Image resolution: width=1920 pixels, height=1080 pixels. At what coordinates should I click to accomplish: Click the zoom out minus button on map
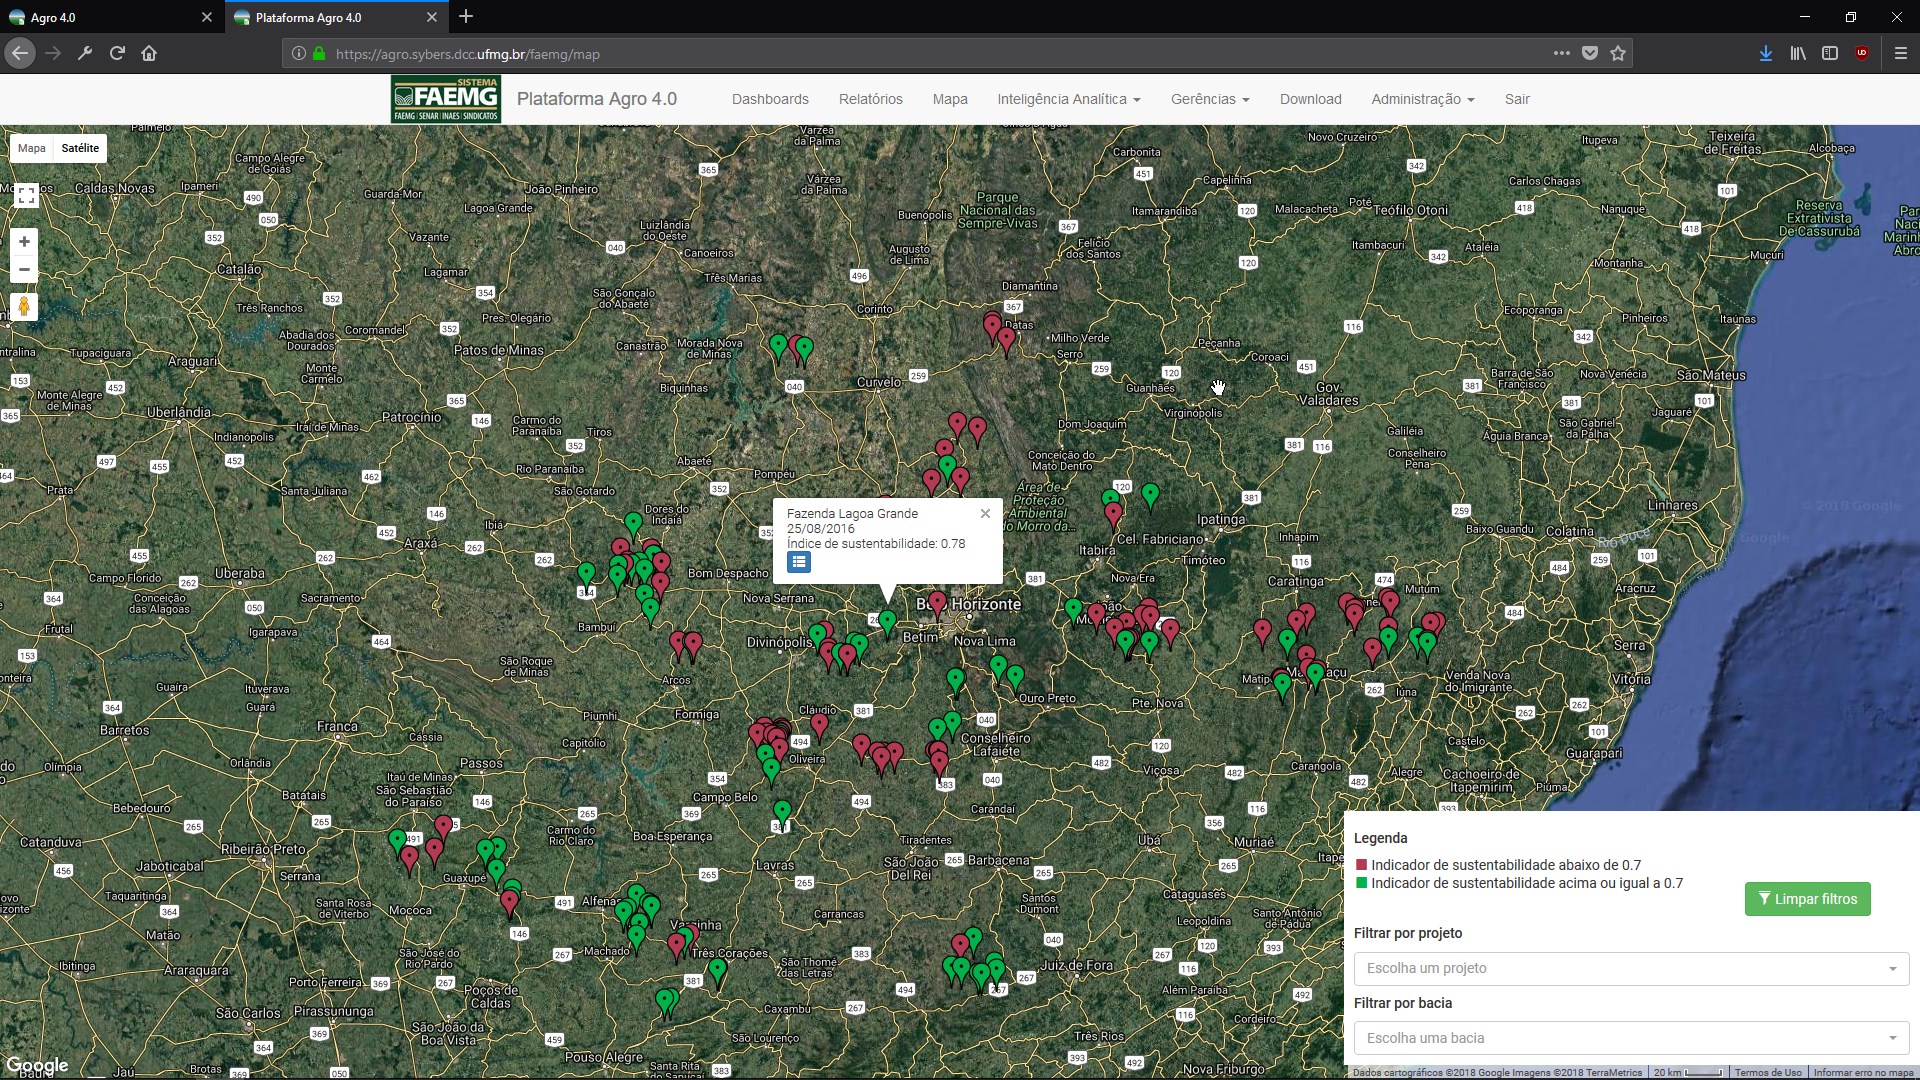pyautogui.click(x=24, y=270)
